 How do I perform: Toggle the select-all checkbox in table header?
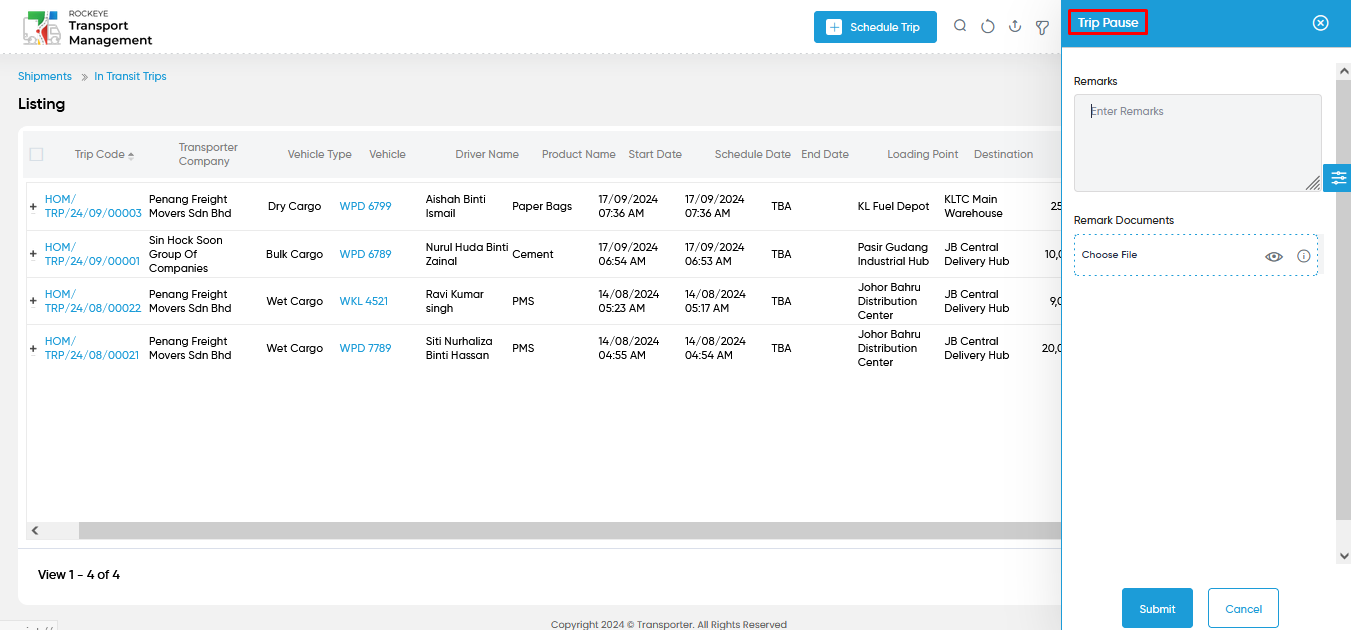pyautogui.click(x=37, y=154)
